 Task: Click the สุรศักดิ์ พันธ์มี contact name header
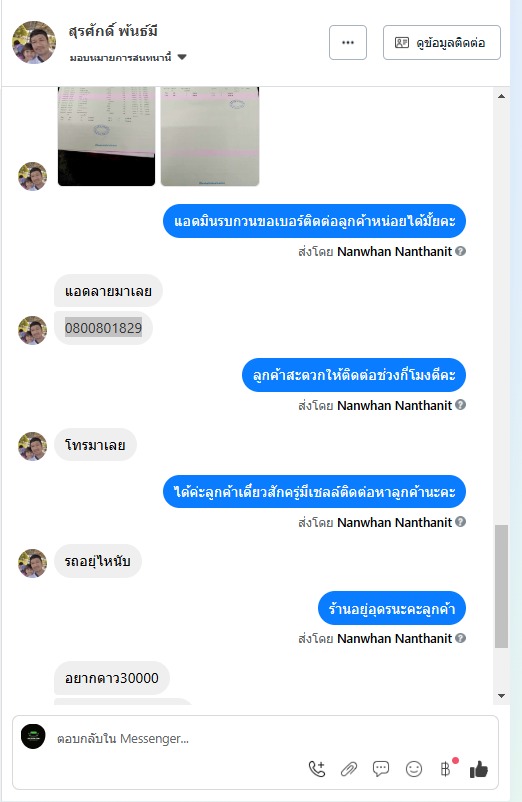113,31
